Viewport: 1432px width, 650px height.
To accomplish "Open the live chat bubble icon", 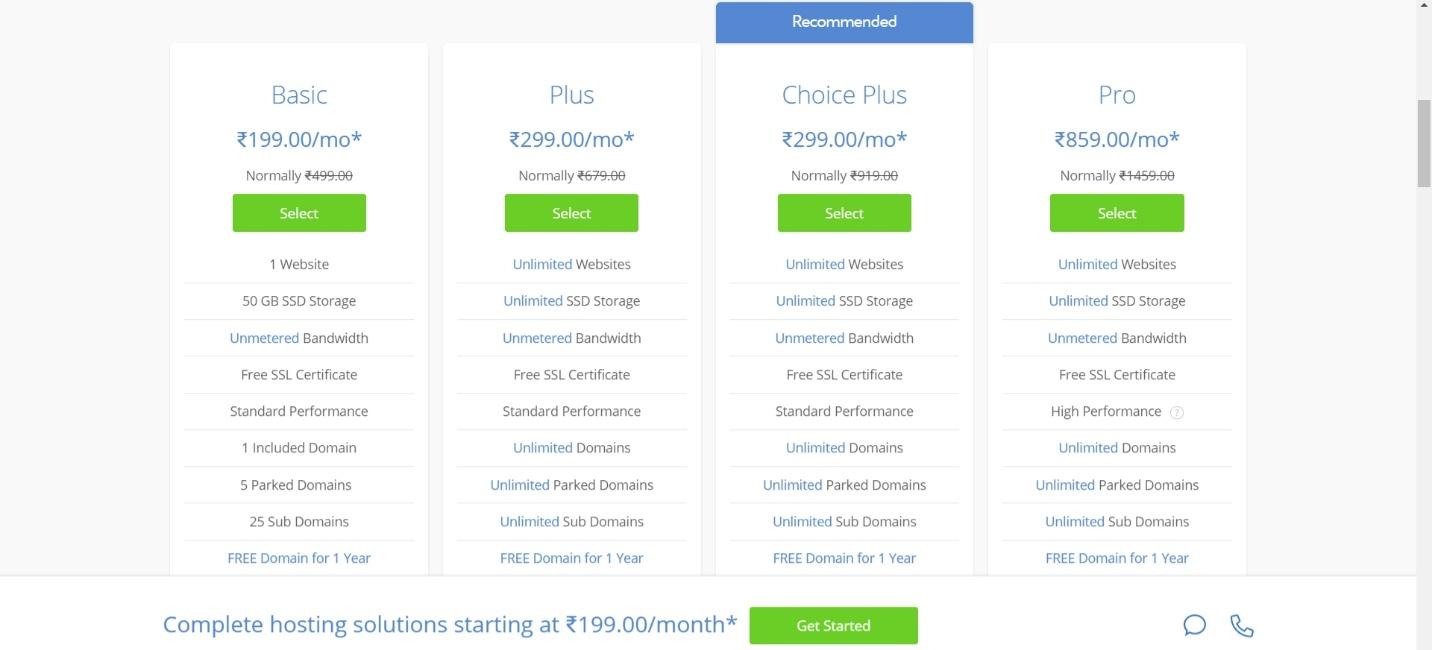I will (x=1194, y=625).
